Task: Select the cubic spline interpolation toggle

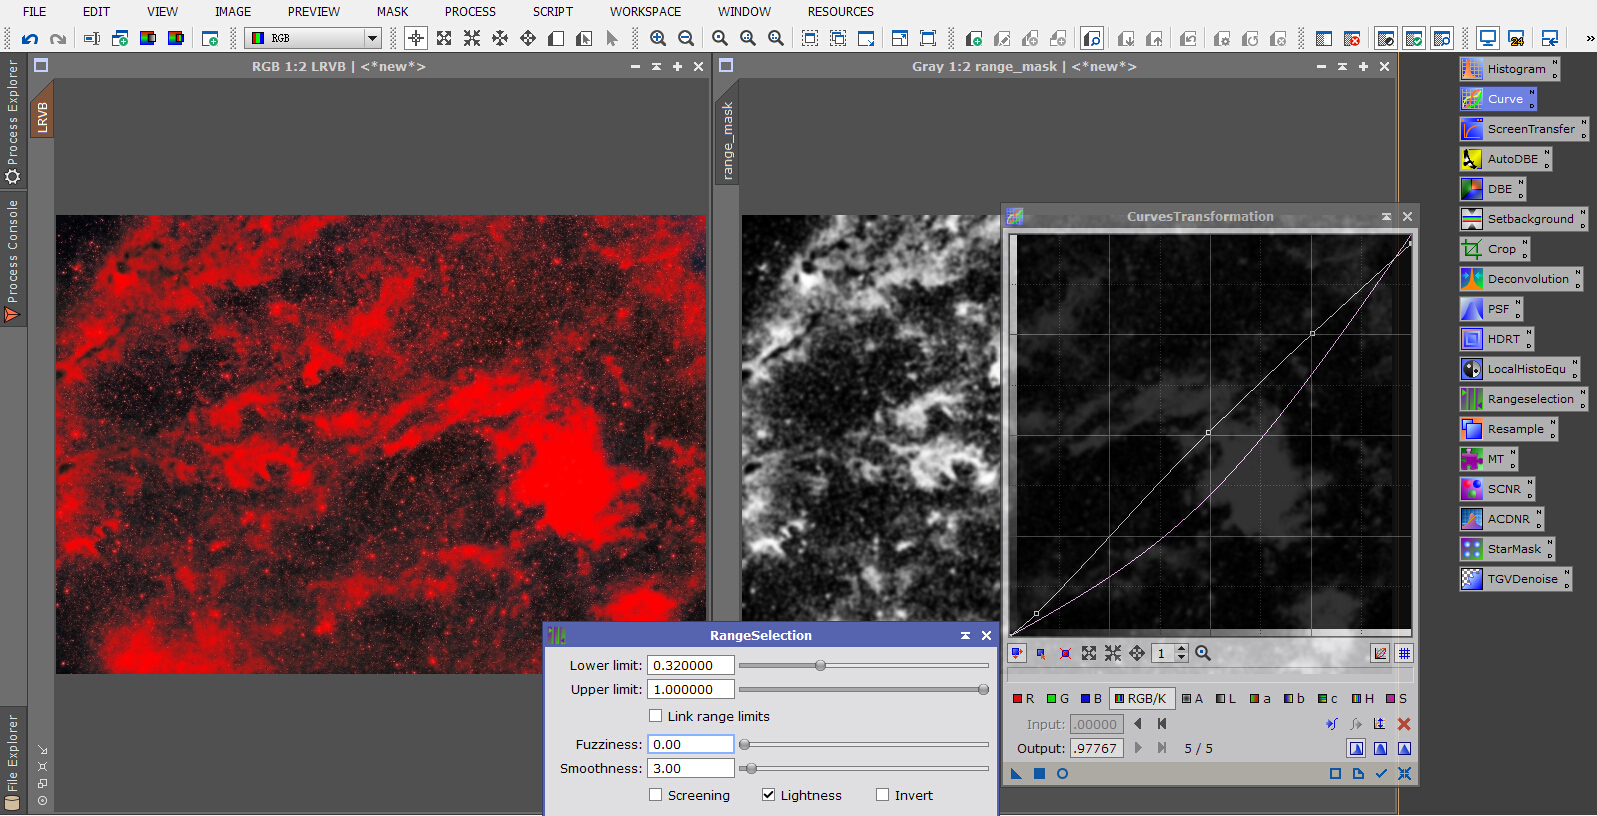Action: (1380, 748)
